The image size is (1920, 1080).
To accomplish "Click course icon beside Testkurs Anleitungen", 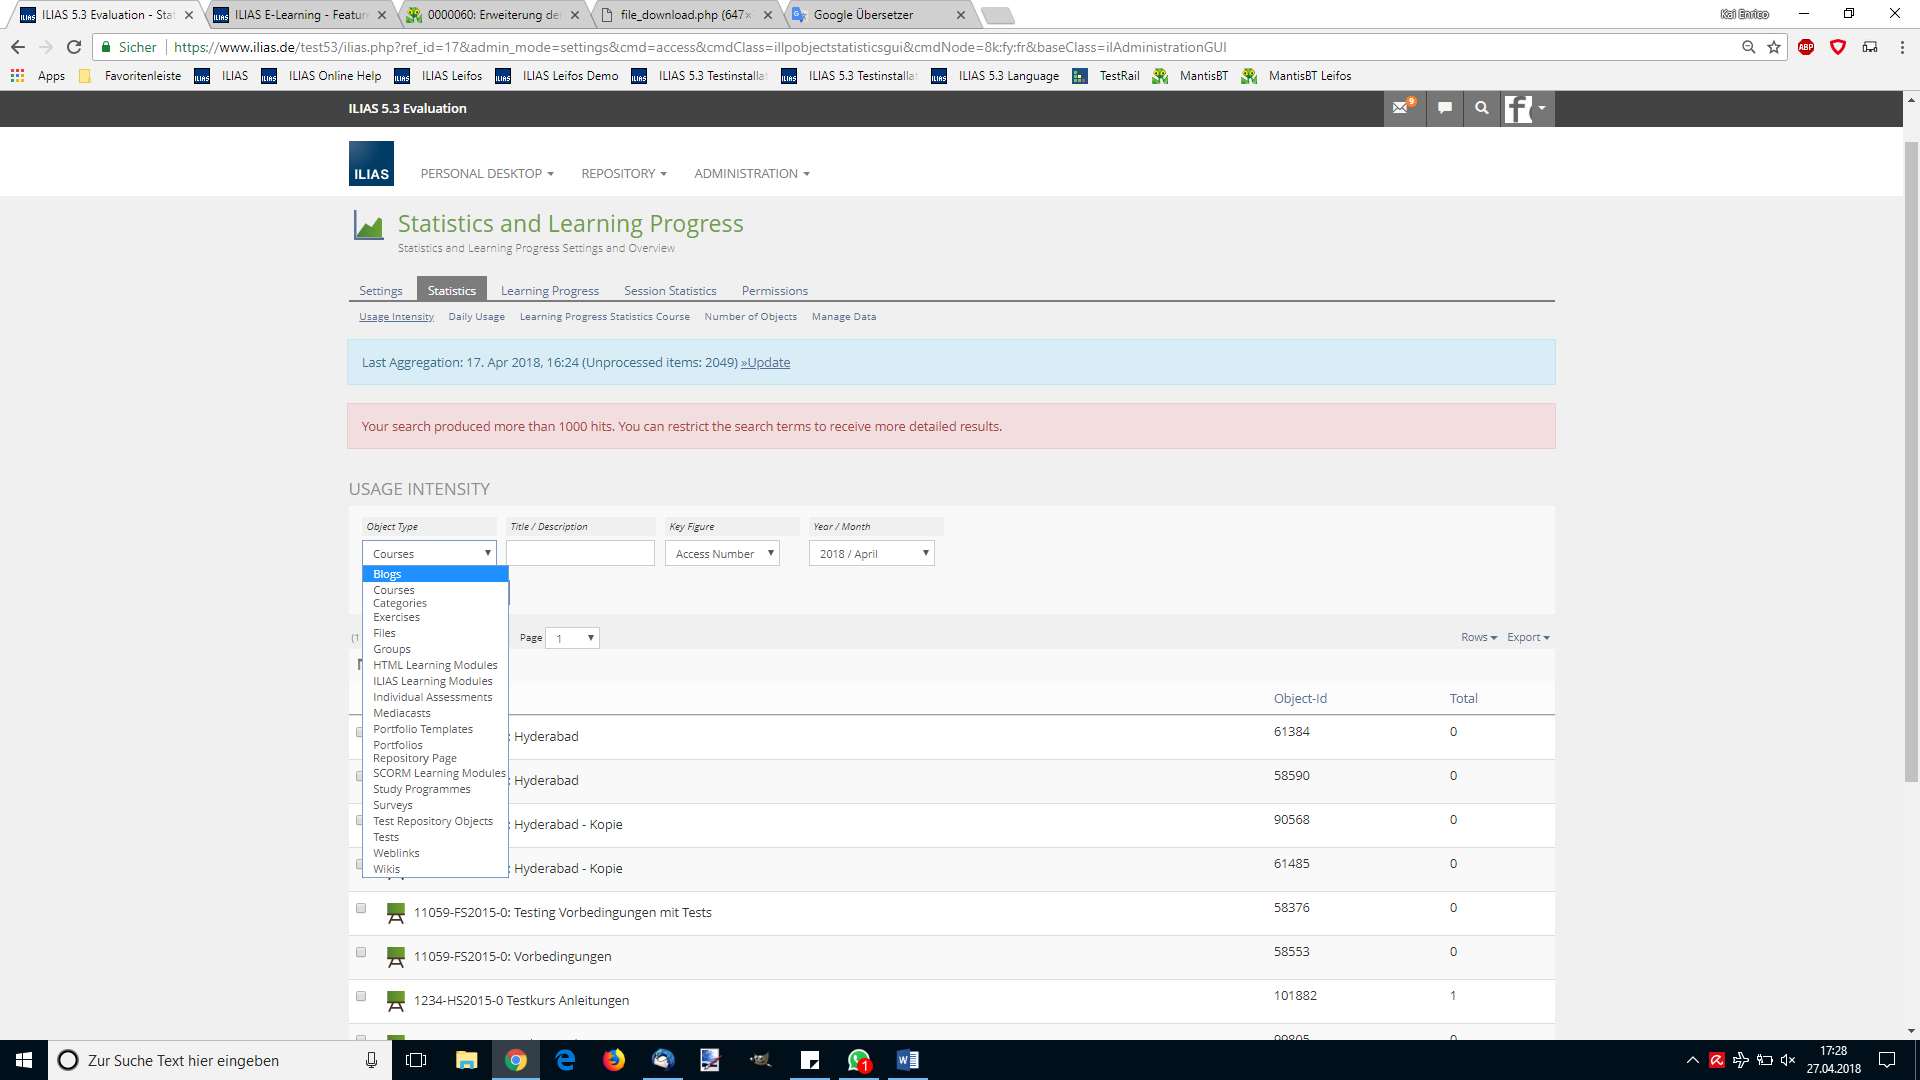I will pyautogui.click(x=396, y=1000).
